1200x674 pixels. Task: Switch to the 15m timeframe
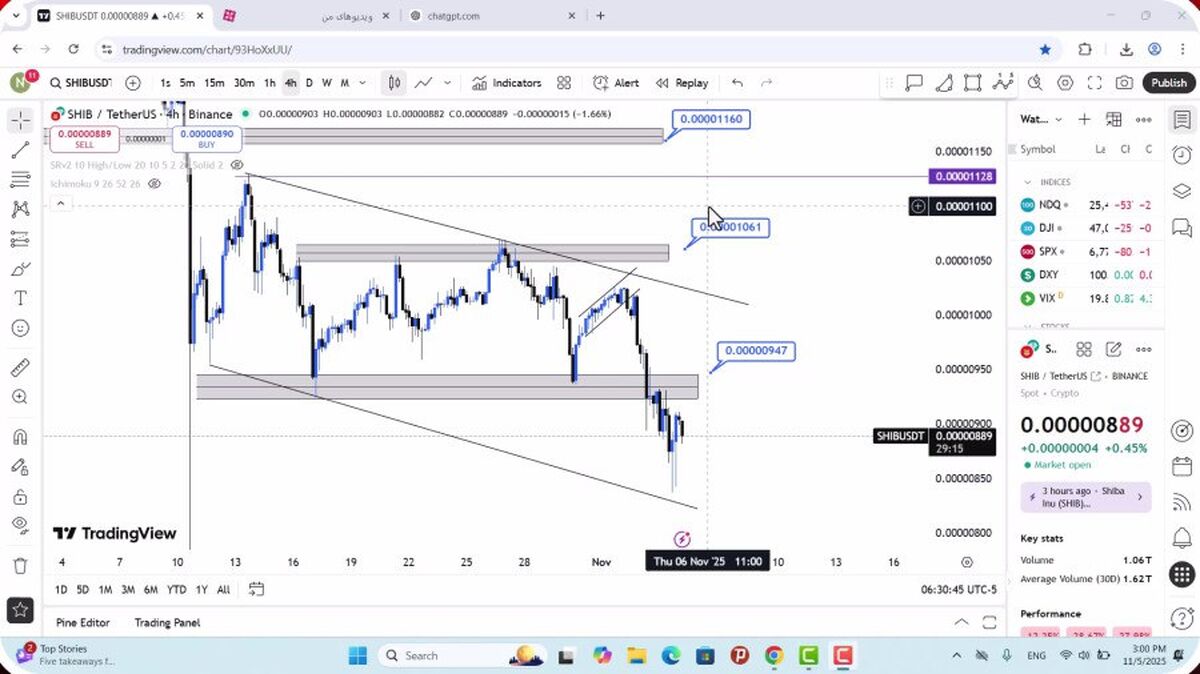pos(214,83)
